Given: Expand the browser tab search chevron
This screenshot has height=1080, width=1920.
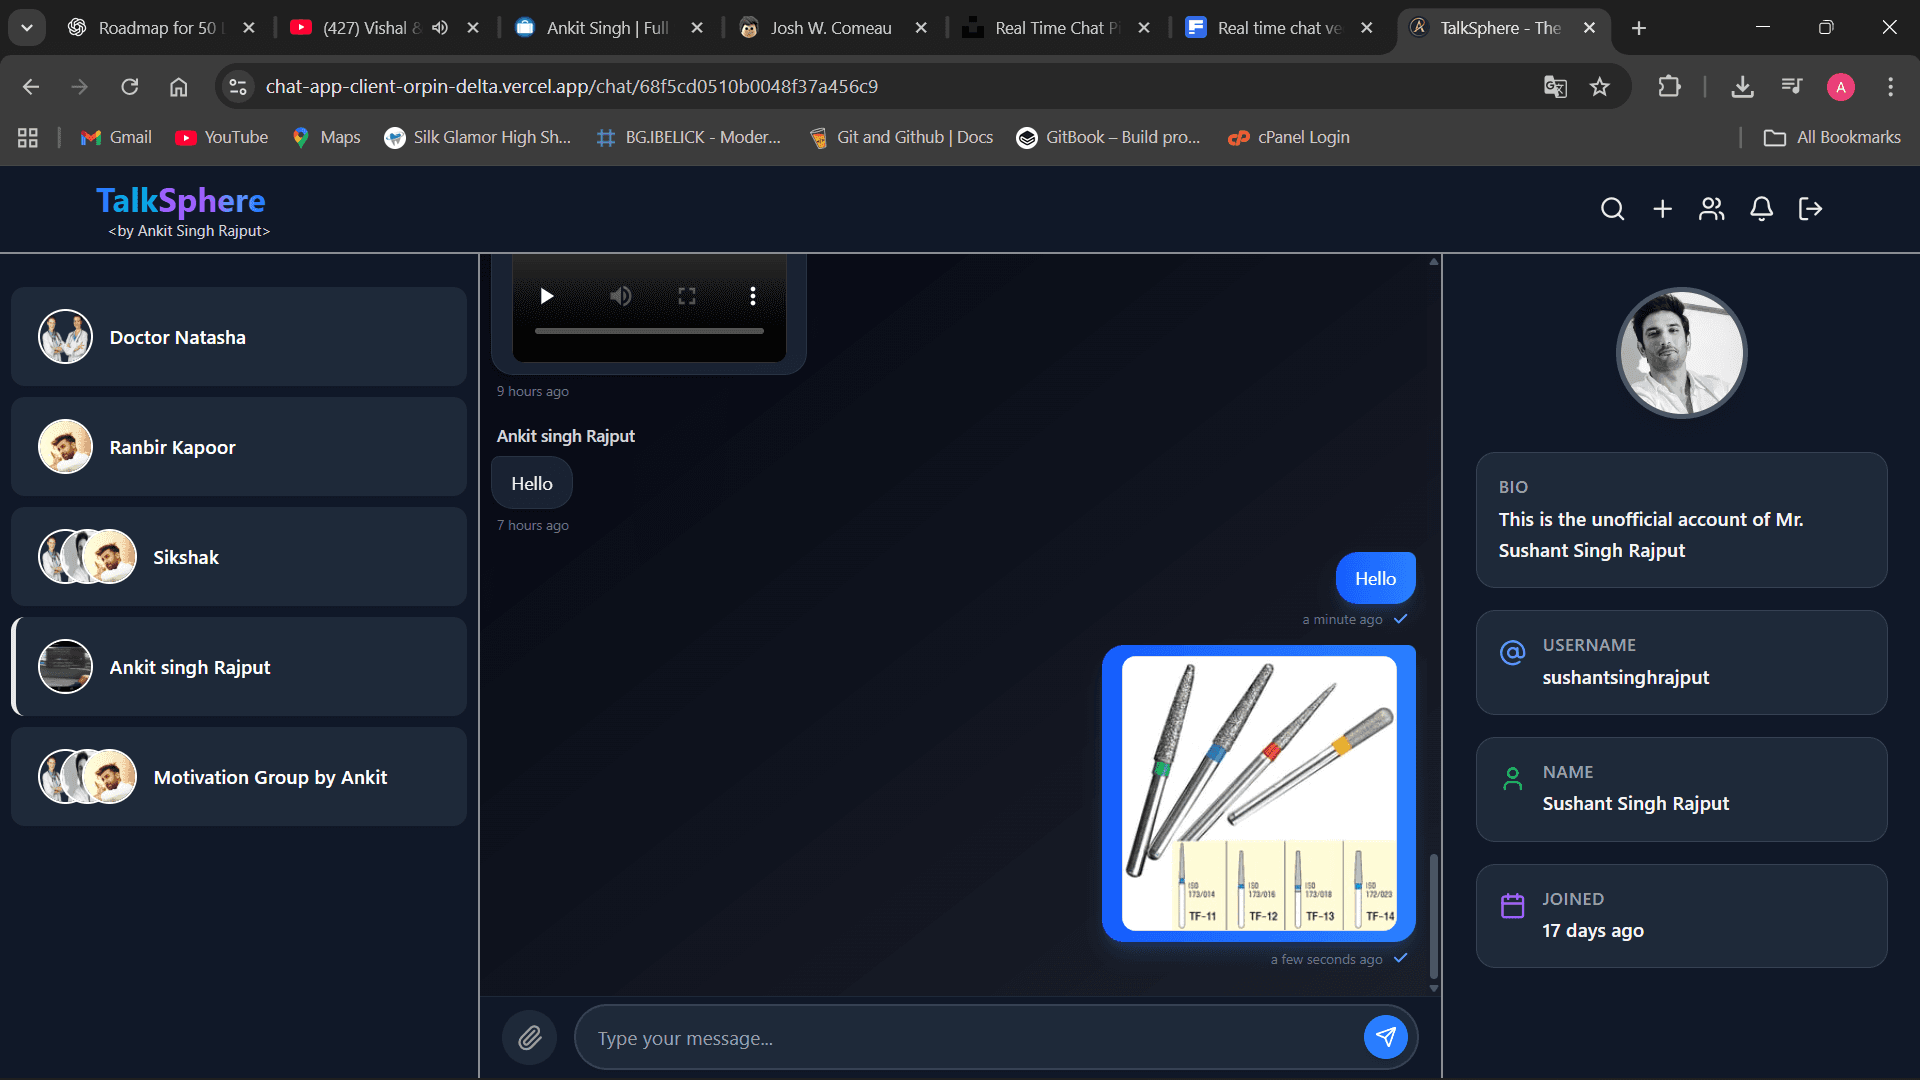Looking at the screenshot, I should (27, 28).
